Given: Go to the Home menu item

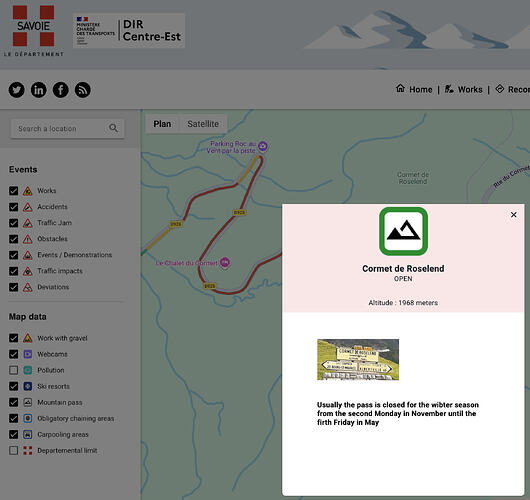Looking at the screenshot, I should coord(414,89).
